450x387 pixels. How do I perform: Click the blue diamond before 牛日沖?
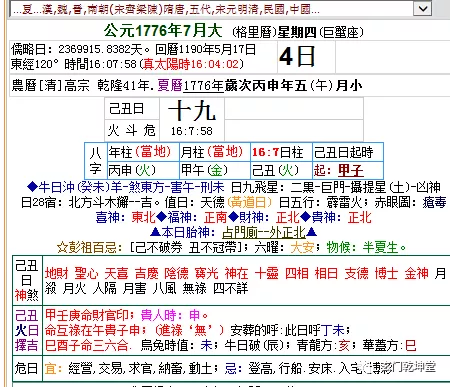32,187
